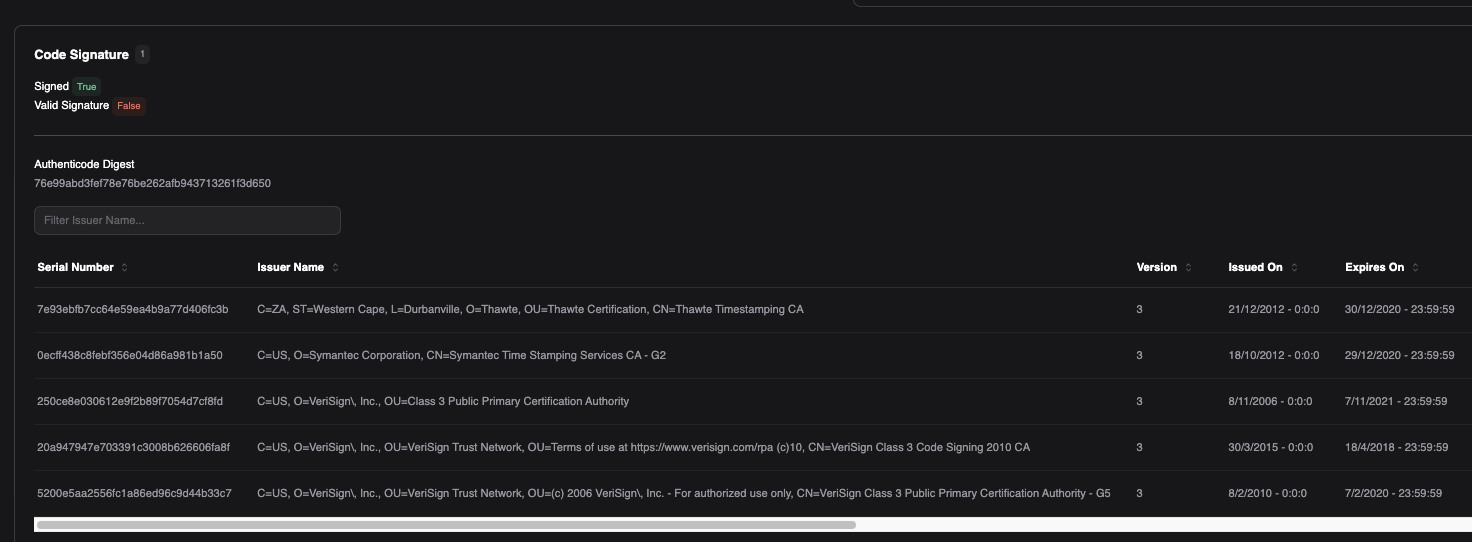Click the Signed True badge
1472x542 pixels.
87,87
